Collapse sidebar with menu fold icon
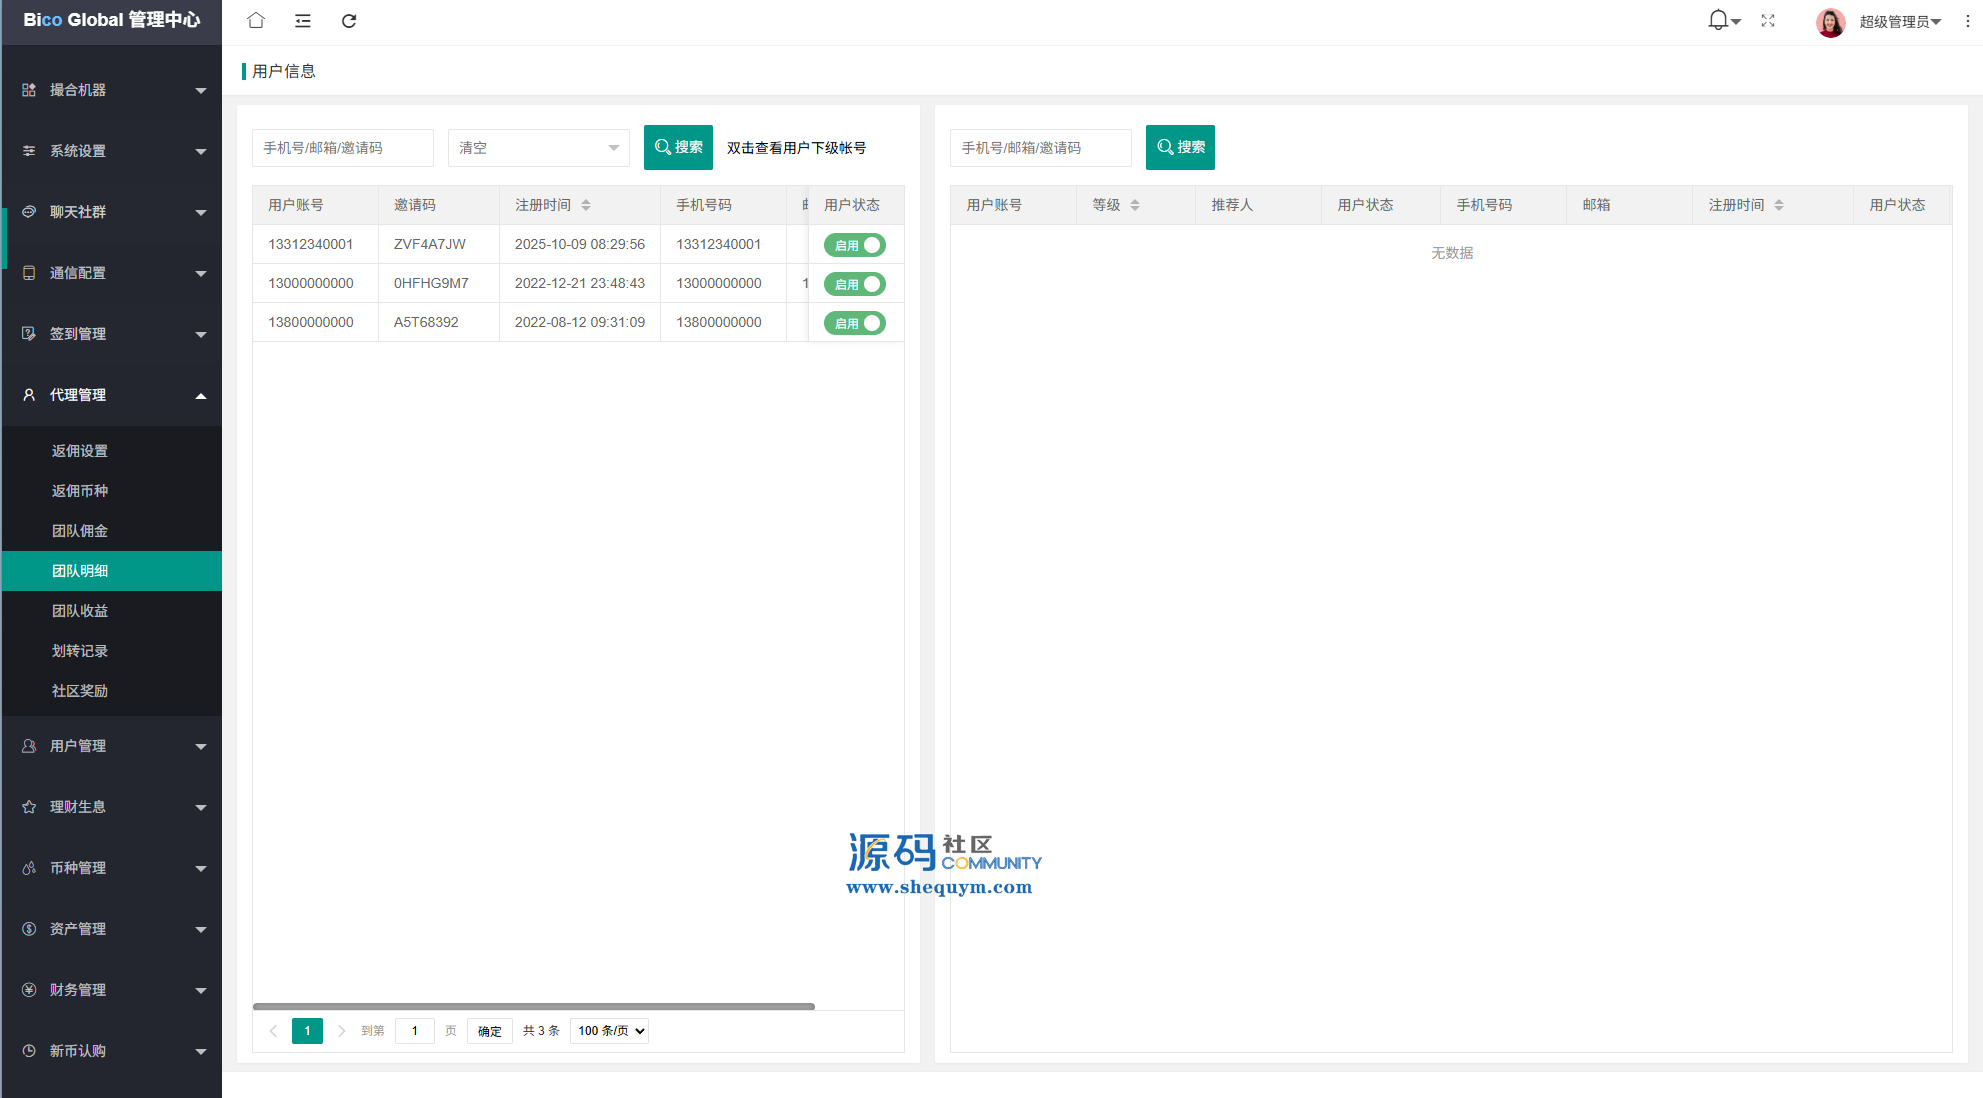 pyautogui.click(x=303, y=20)
